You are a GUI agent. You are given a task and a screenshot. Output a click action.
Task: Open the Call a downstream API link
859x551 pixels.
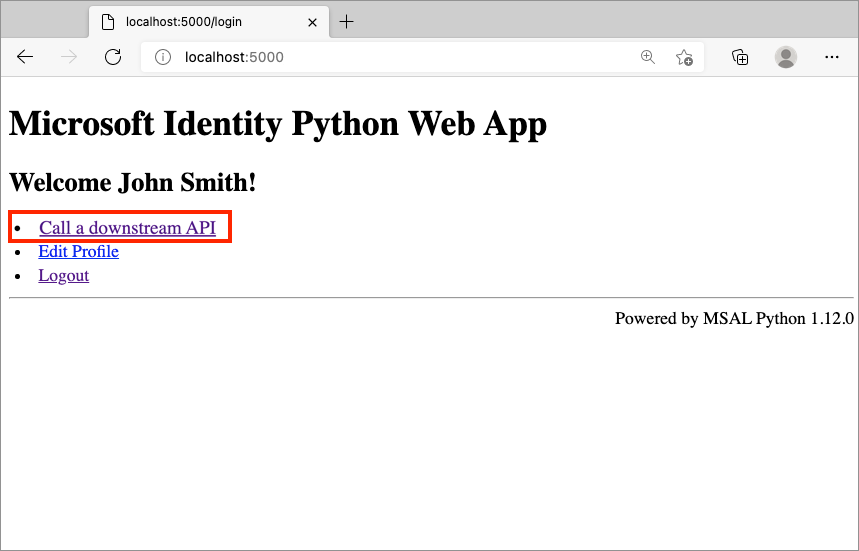127,228
